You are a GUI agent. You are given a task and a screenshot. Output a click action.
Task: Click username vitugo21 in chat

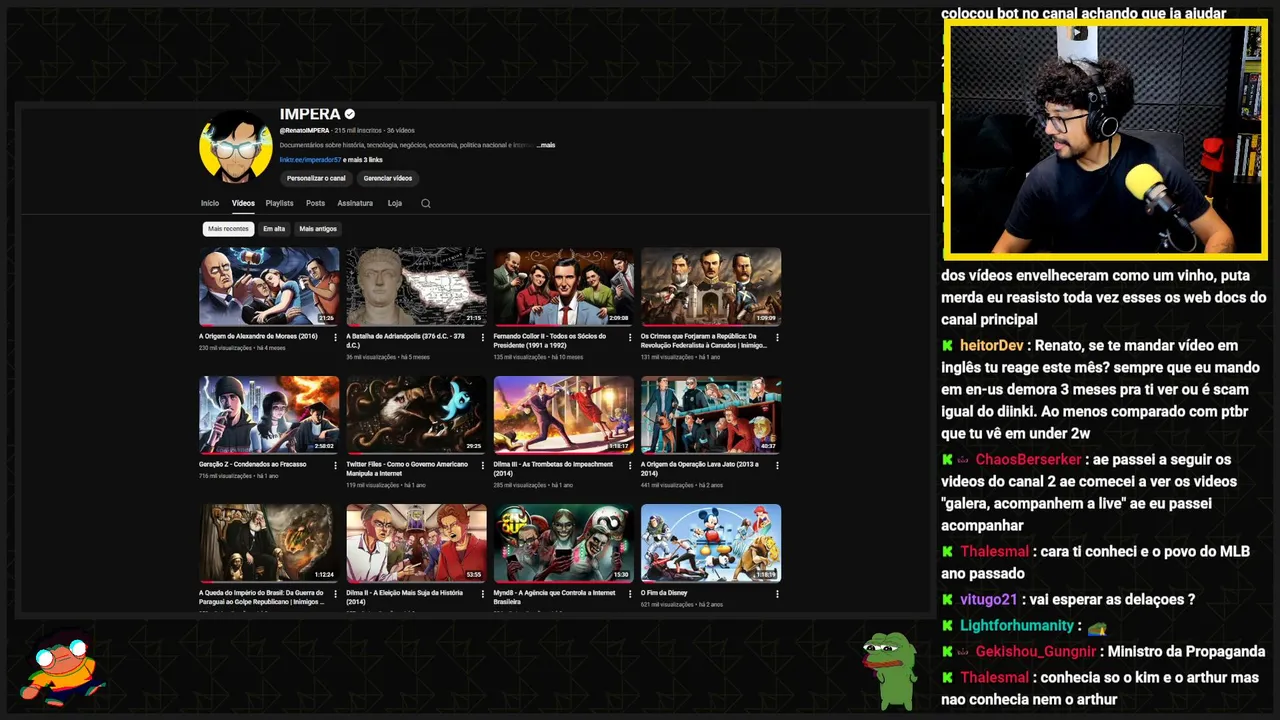[988, 600]
